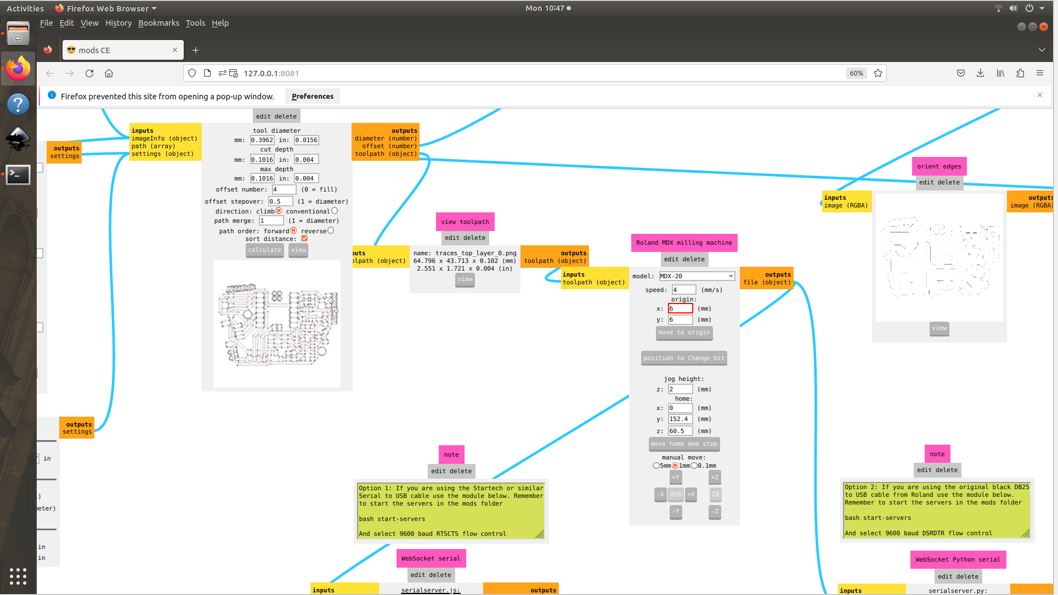Launch Inkscape from the dock

(x=18, y=139)
